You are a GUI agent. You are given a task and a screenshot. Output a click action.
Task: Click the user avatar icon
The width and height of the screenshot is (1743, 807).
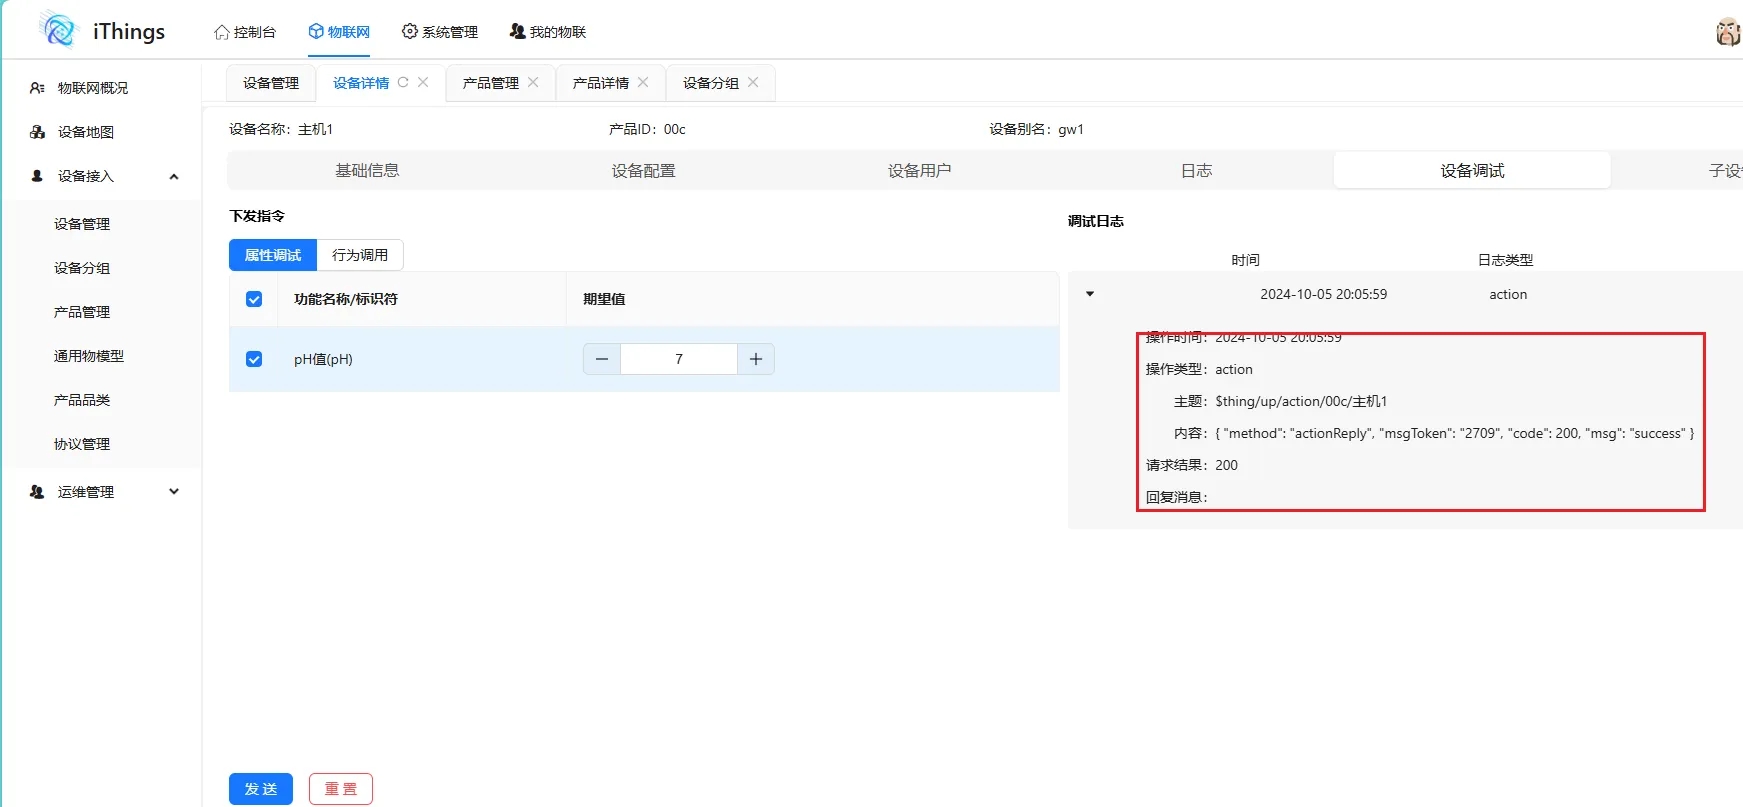point(1728,32)
